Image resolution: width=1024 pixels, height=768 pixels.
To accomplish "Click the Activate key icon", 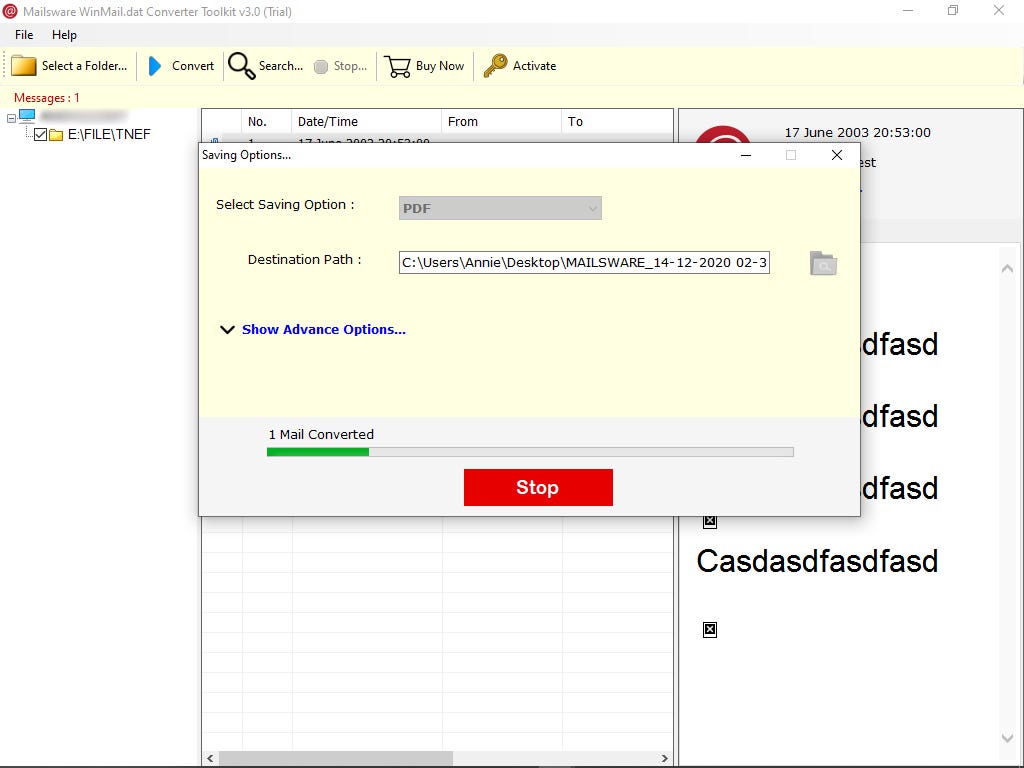I will tap(495, 66).
